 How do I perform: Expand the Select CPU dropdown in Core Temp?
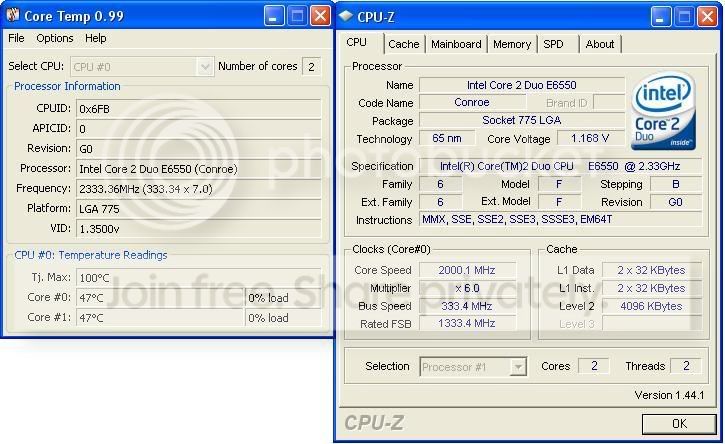click(204, 67)
